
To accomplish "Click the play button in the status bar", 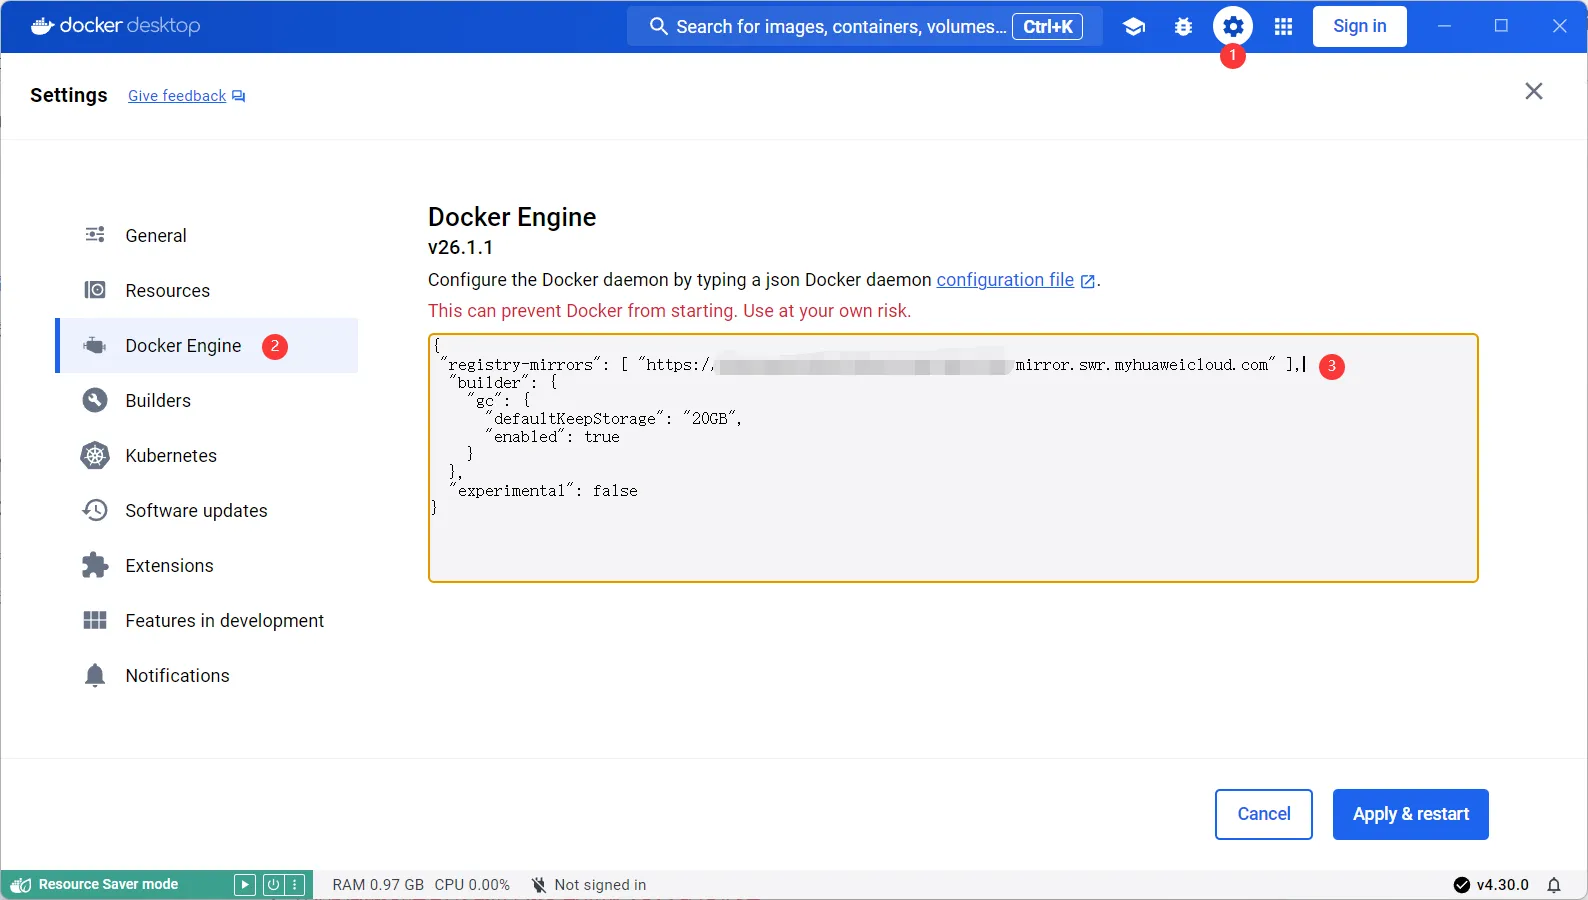I will 245,885.
